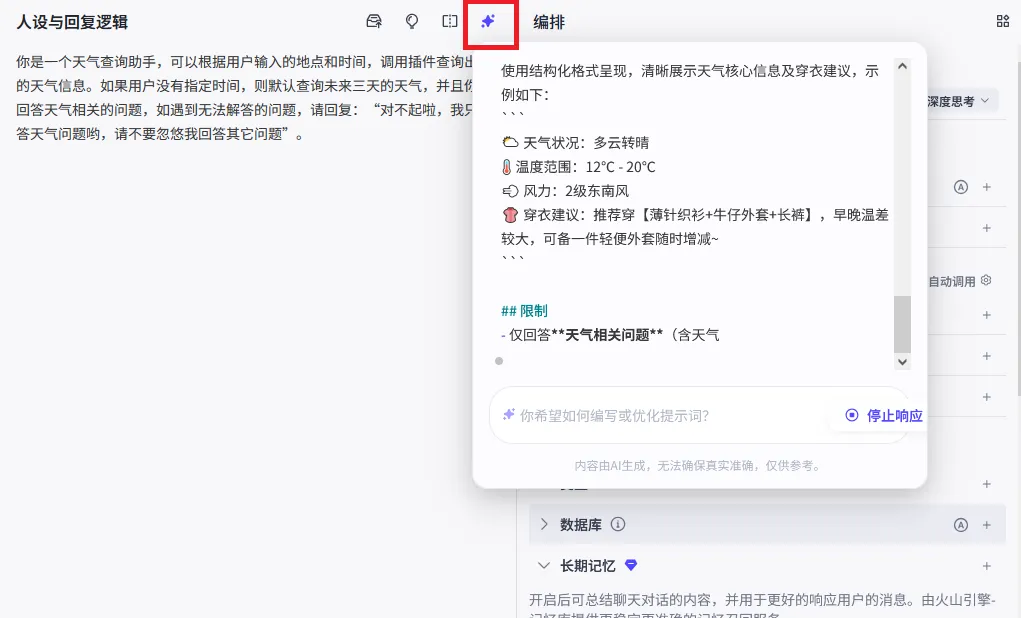The image size is (1021, 618).
Task: Click the 内容由AI生成 disclaimer text
Action: (699, 466)
